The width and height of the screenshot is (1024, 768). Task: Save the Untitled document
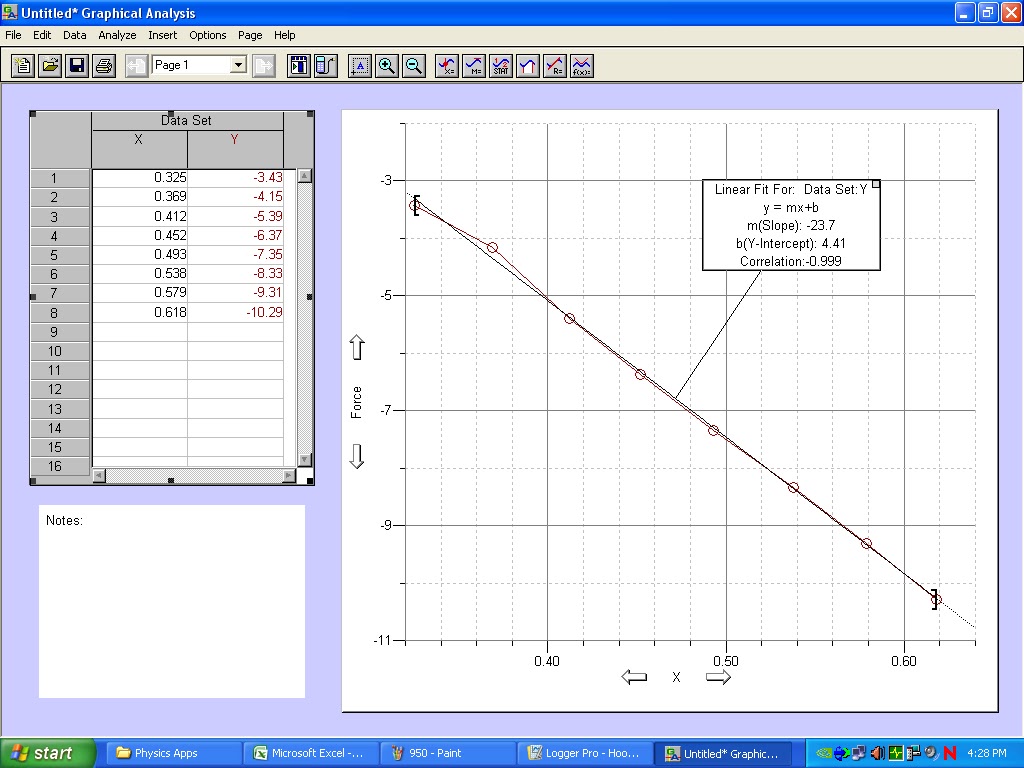click(x=76, y=65)
